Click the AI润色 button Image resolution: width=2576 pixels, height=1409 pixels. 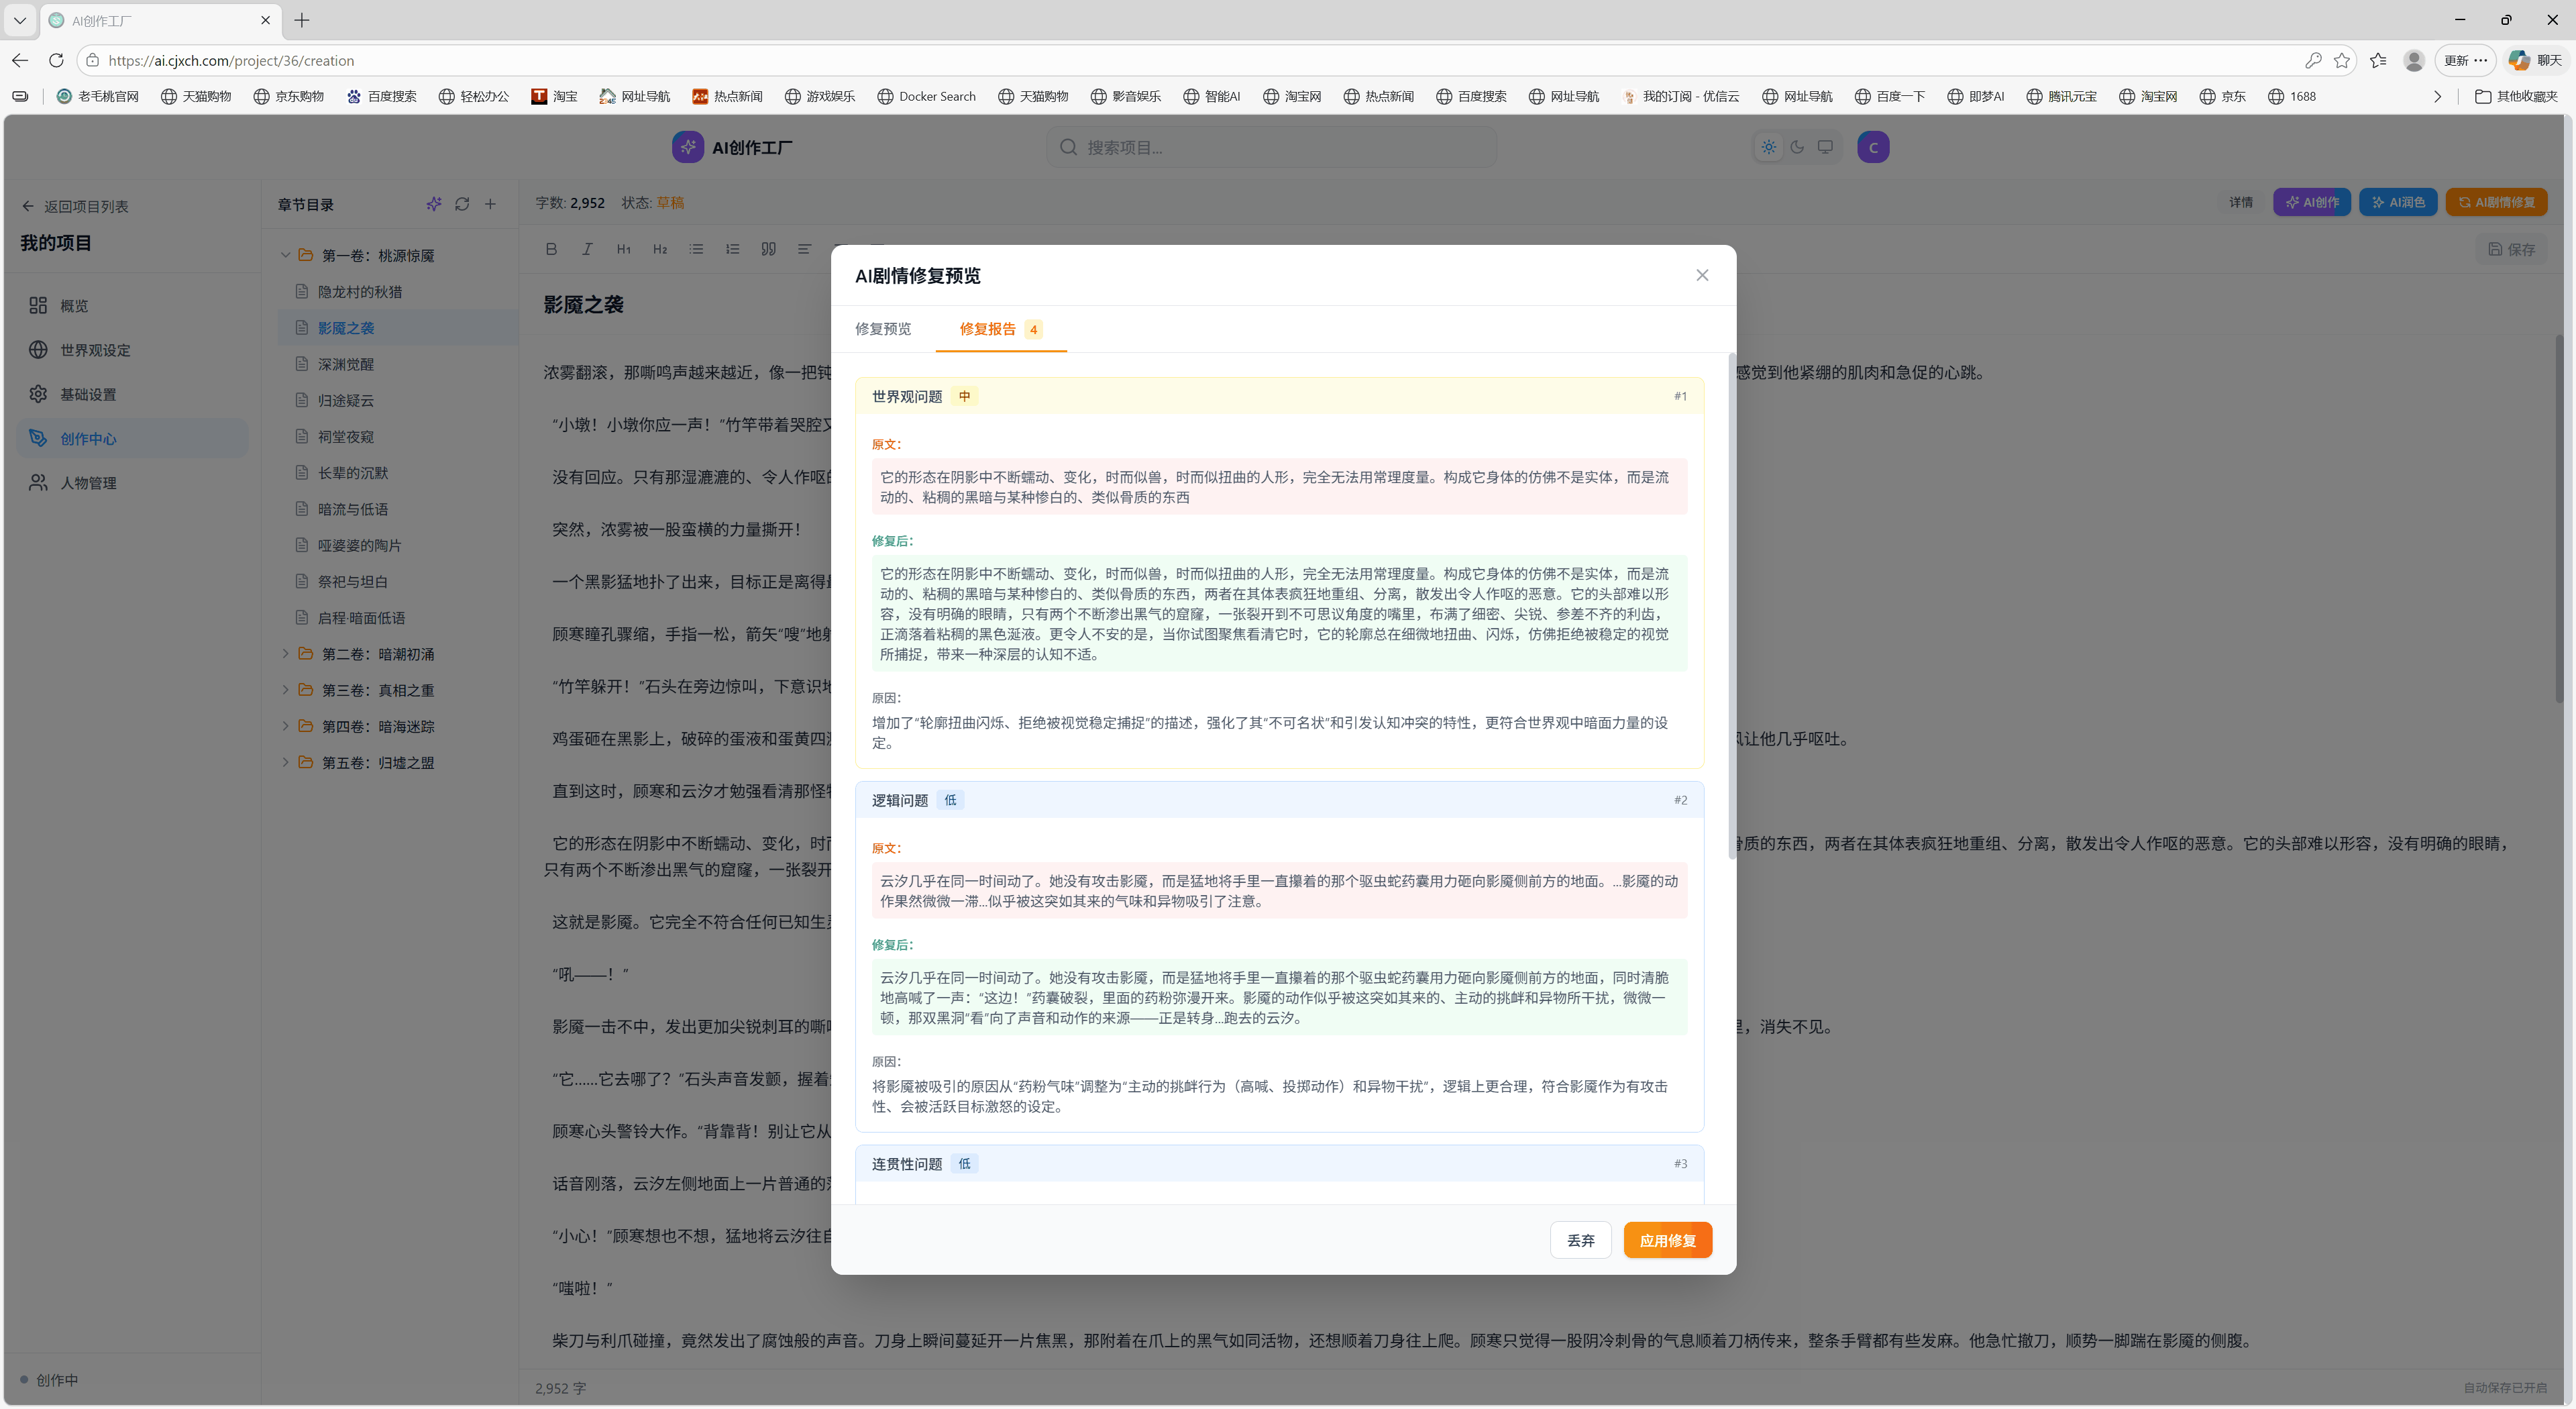coord(2398,202)
